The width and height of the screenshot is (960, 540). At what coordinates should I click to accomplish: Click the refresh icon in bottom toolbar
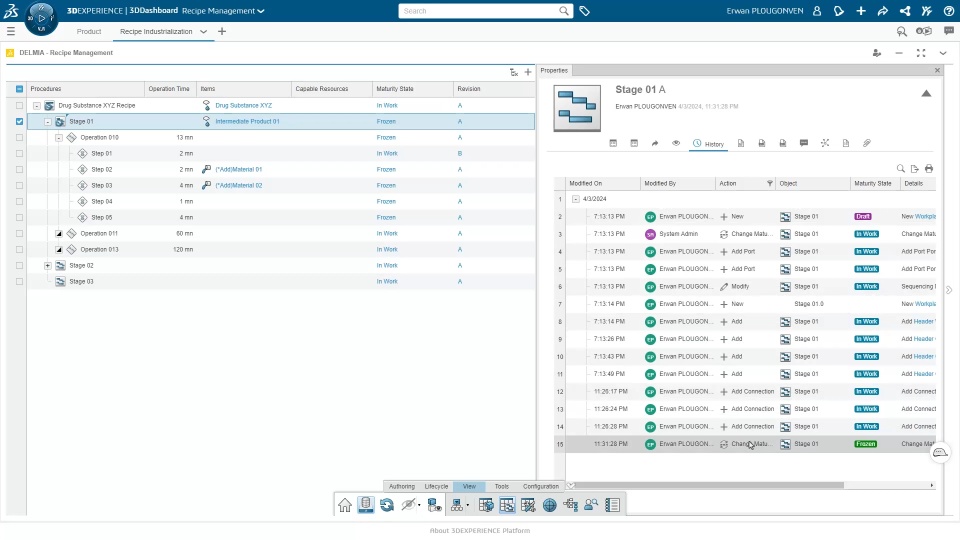(x=387, y=505)
